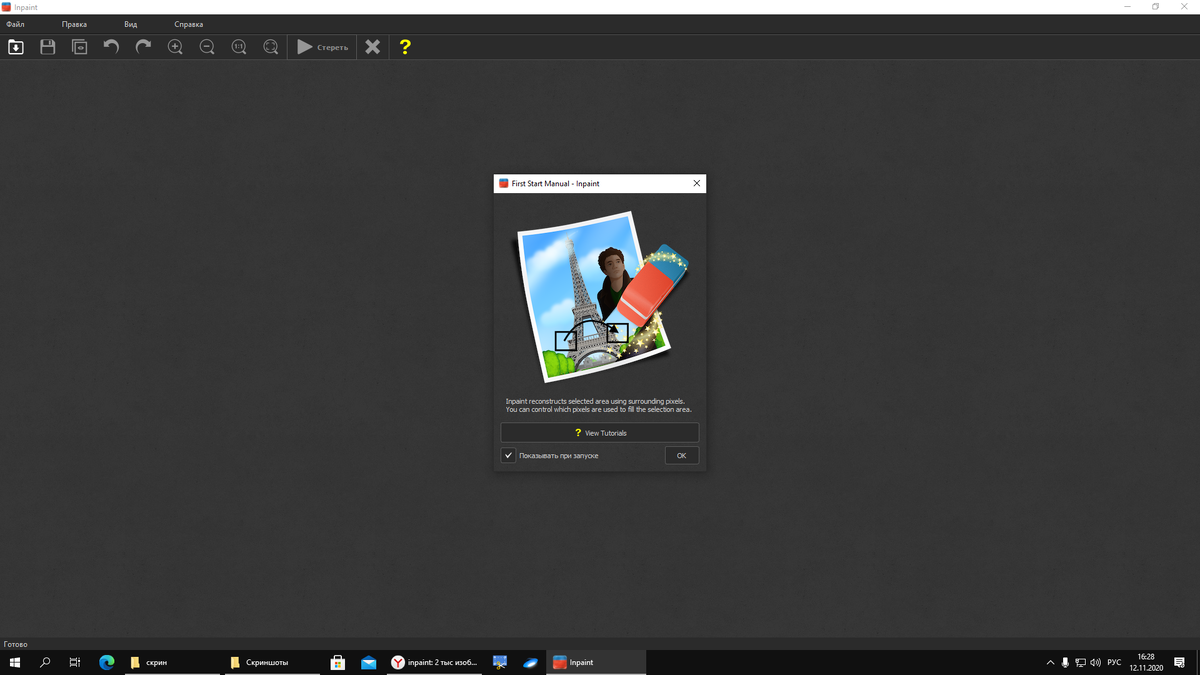Image resolution: width=1200 pixels, height=675 pixels.
Task: Click the taskbar search magnifier
Action: pyautogui.click(x=45, y=662)
